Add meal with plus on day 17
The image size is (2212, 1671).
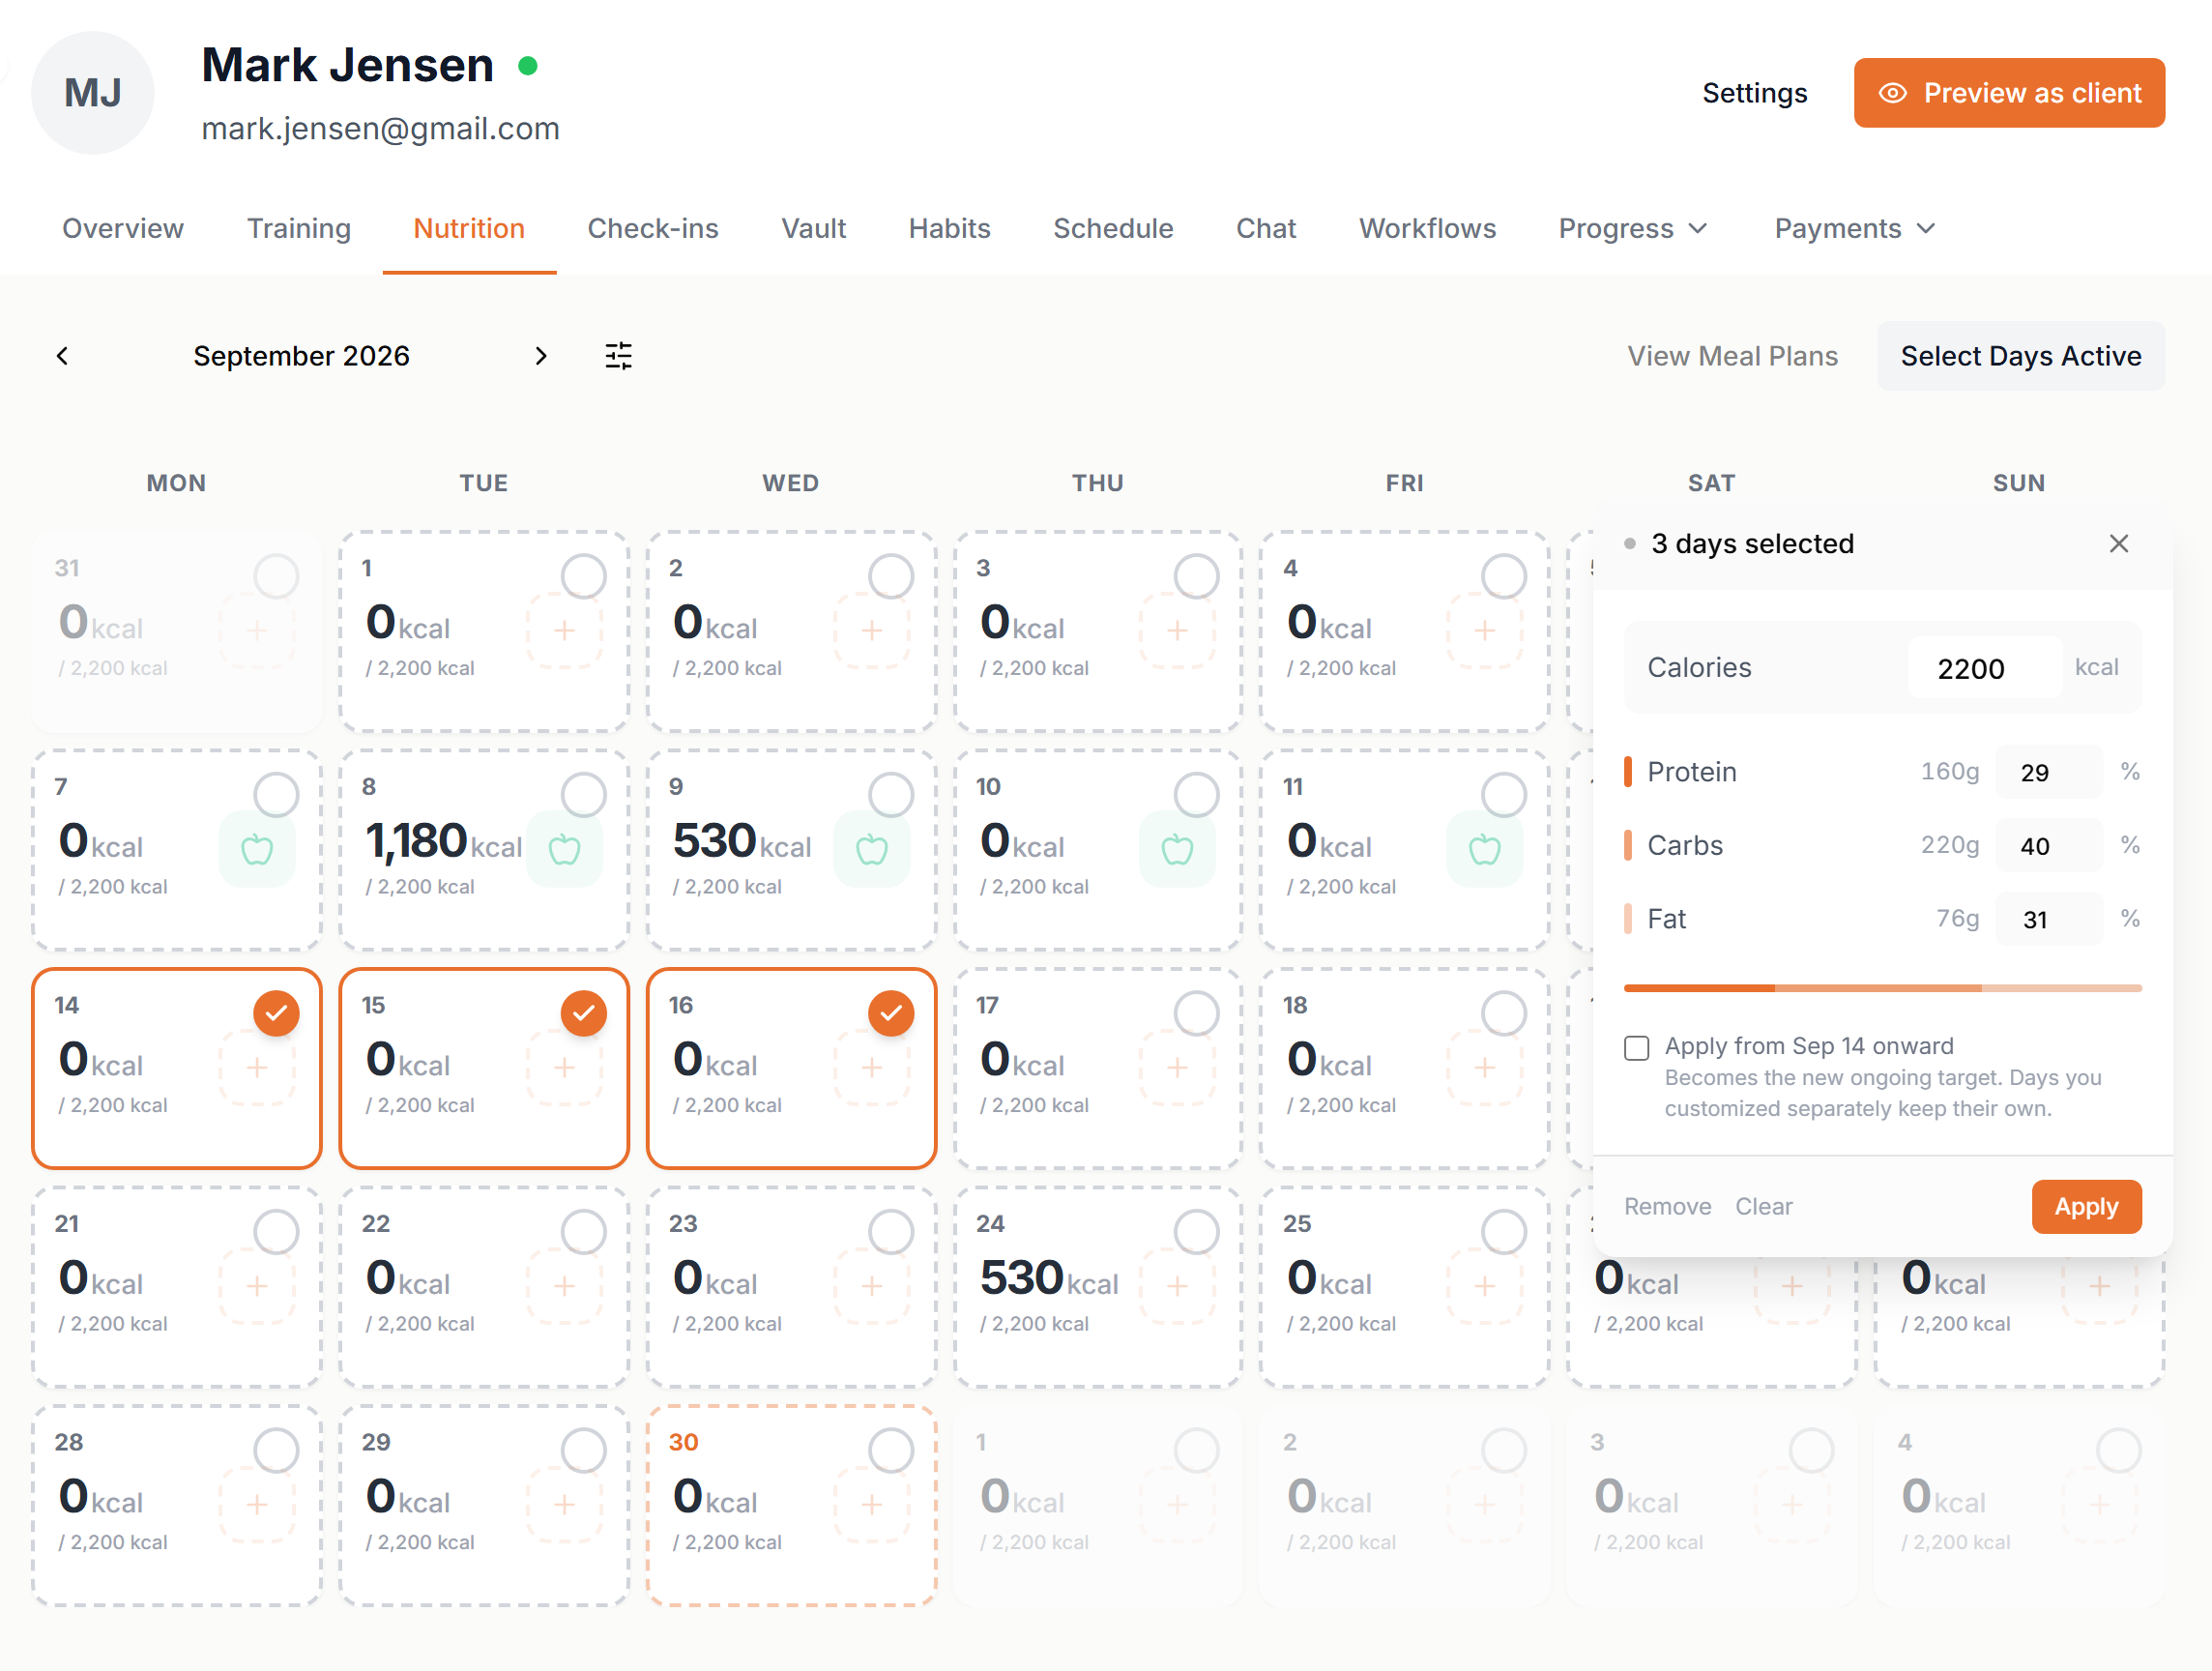(x=1178, y=1067)
